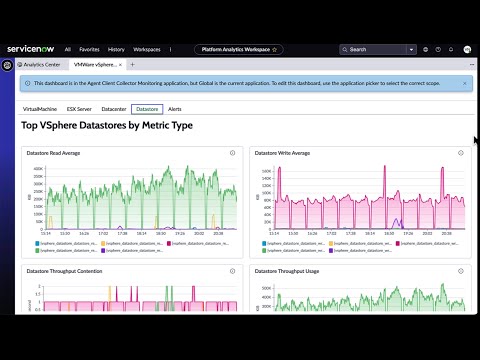Open the All menu
This screenshot has height=360, width=480.
[x=68, y=49]
